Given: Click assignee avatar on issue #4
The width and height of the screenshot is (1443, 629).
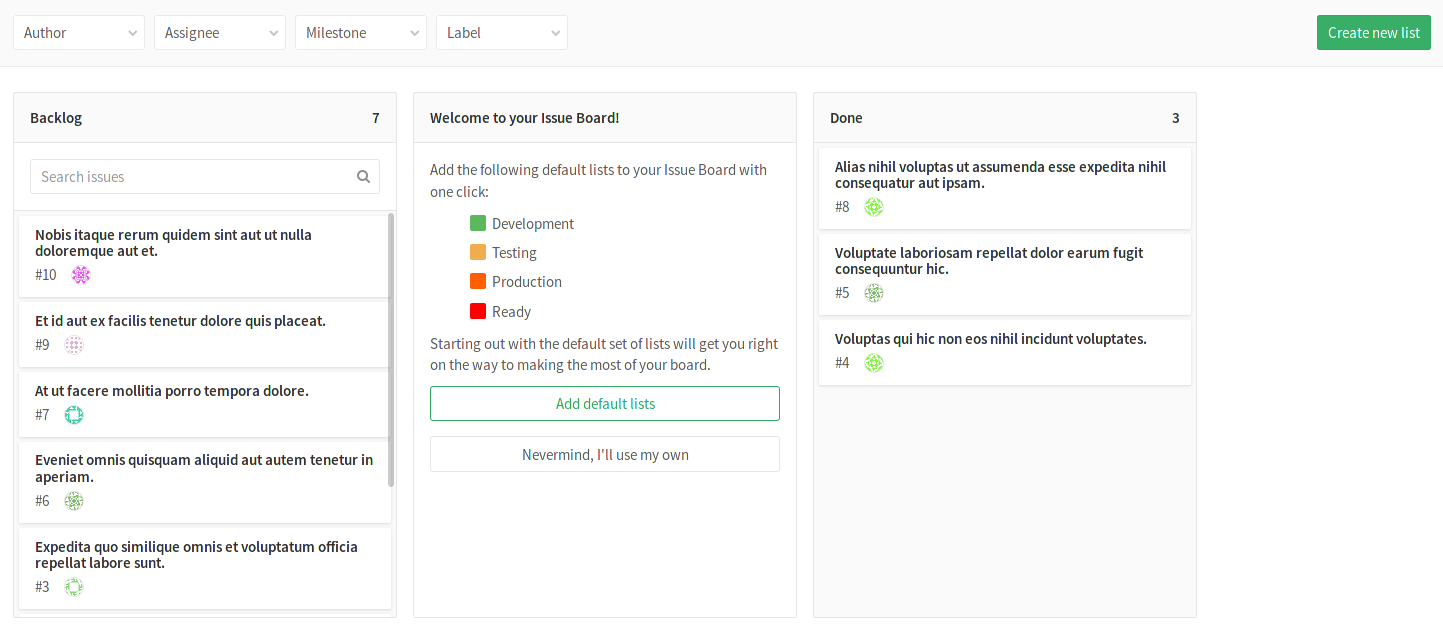Looking at the screenshot, I should click(x=874, y=363).
